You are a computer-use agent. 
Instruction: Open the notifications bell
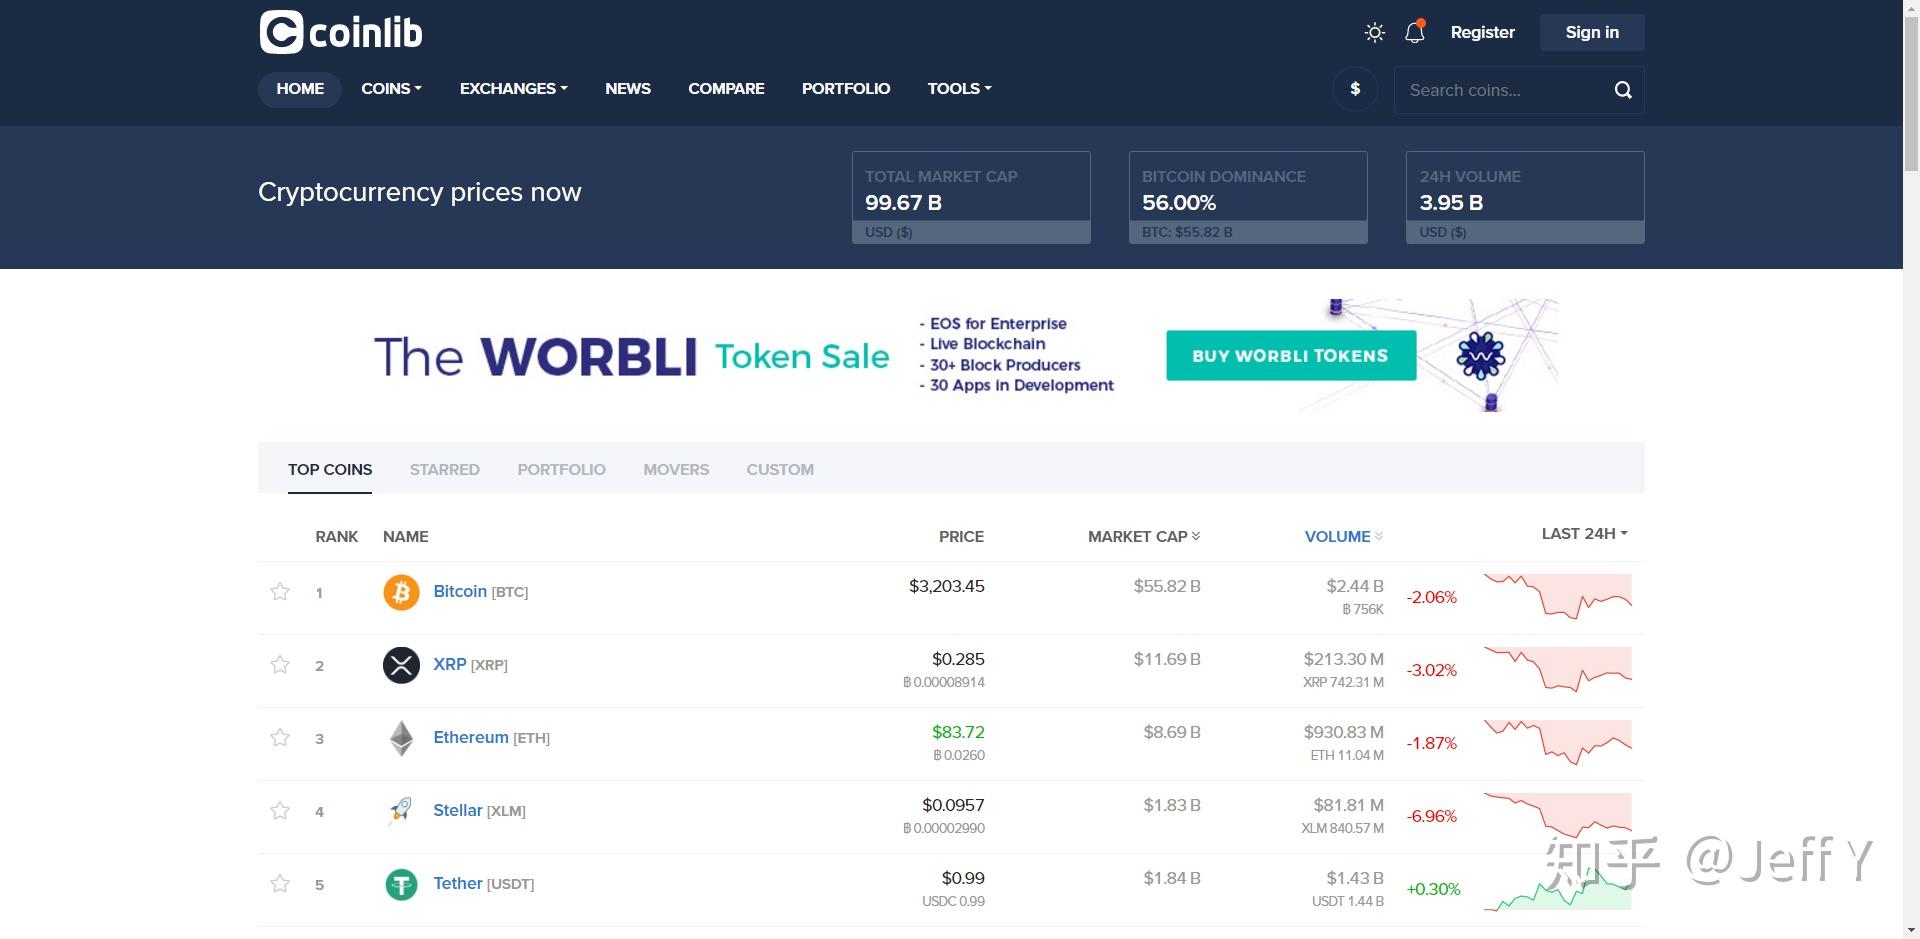pyautogui.click(x=1415, y=32)
